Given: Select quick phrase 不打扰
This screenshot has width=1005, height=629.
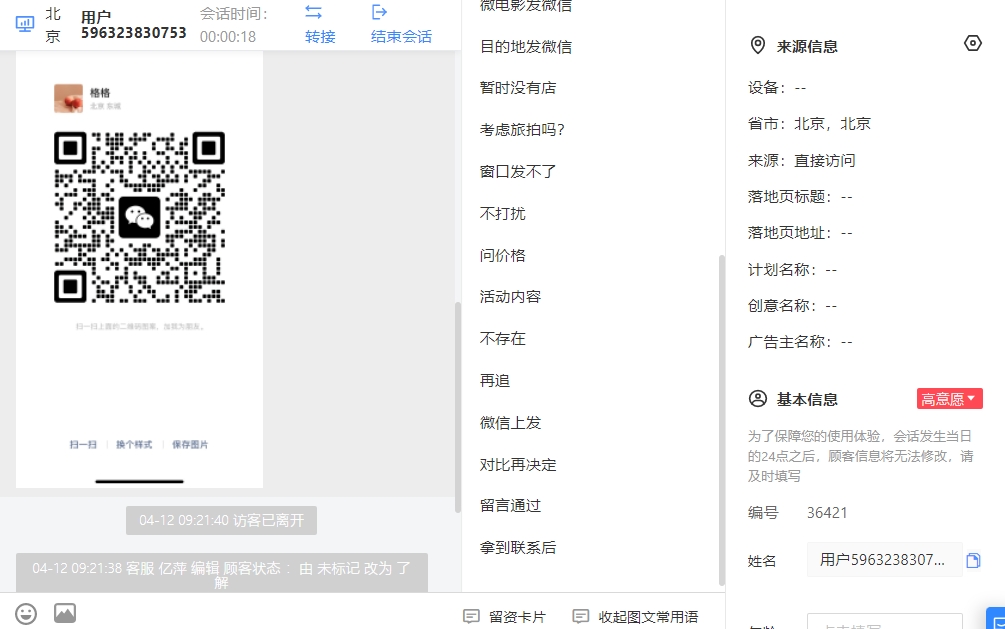Looking at the screenshot, I should 502,214.
